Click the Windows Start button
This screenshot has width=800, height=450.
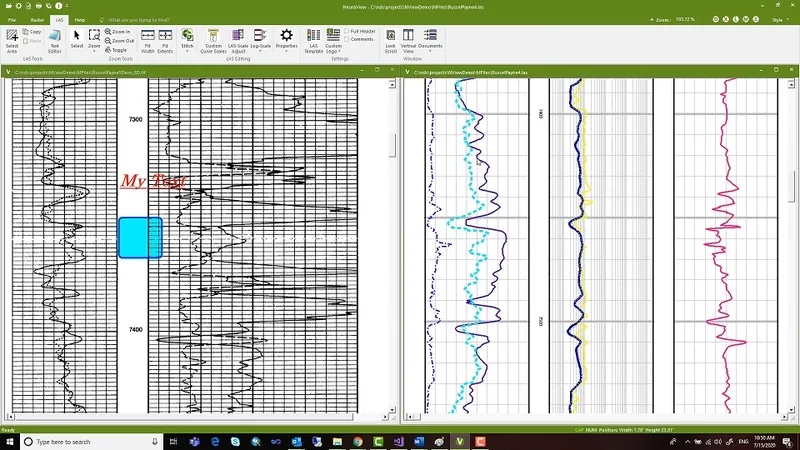coord(10,442)
